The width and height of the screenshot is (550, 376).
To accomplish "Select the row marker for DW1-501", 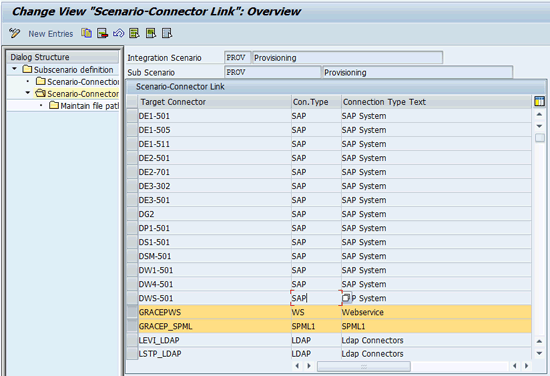I will pos(132,270).
